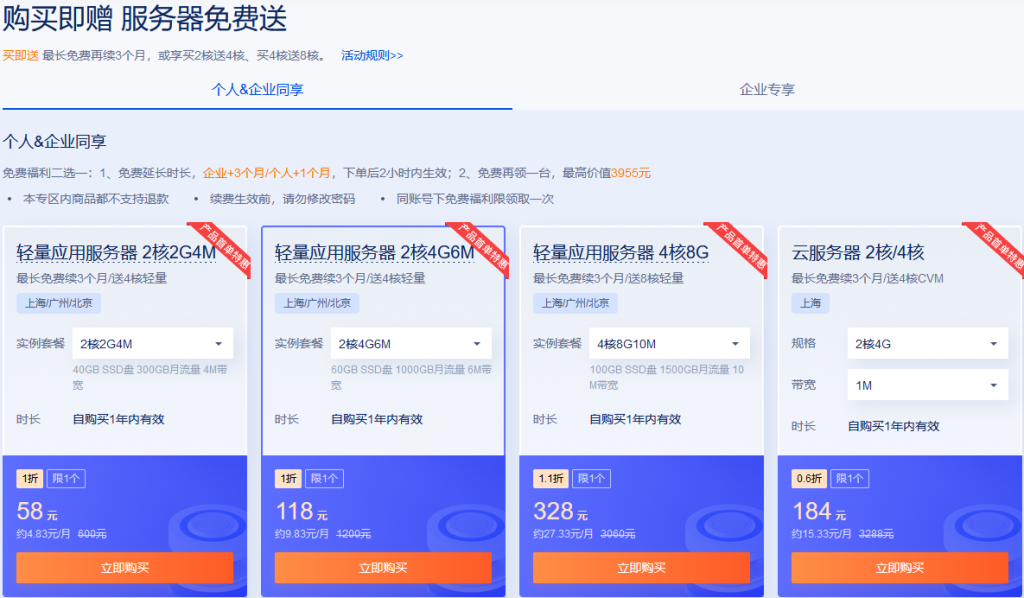Click the 0.6折 discount badge

point(805,479)
